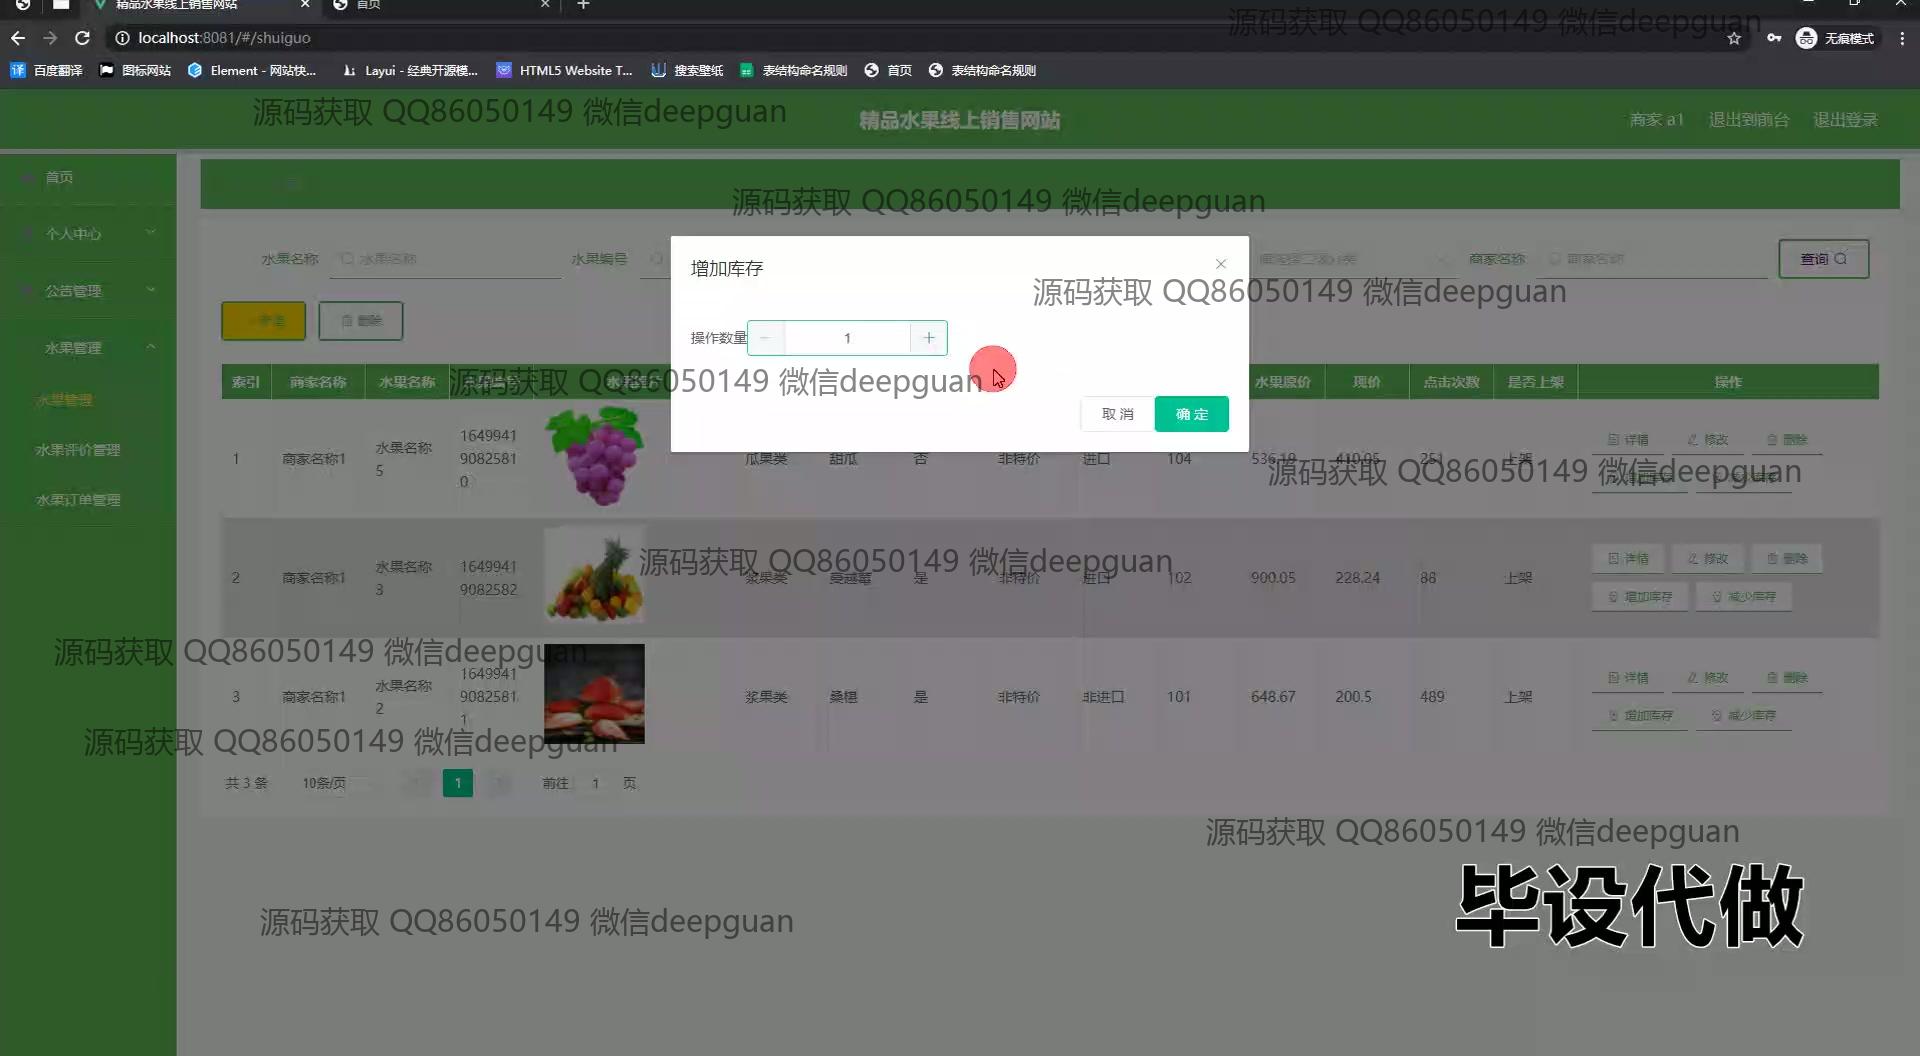1920x1056 pixels.
Task: Switch to the second 首页 browser tab
Action: 440,5
